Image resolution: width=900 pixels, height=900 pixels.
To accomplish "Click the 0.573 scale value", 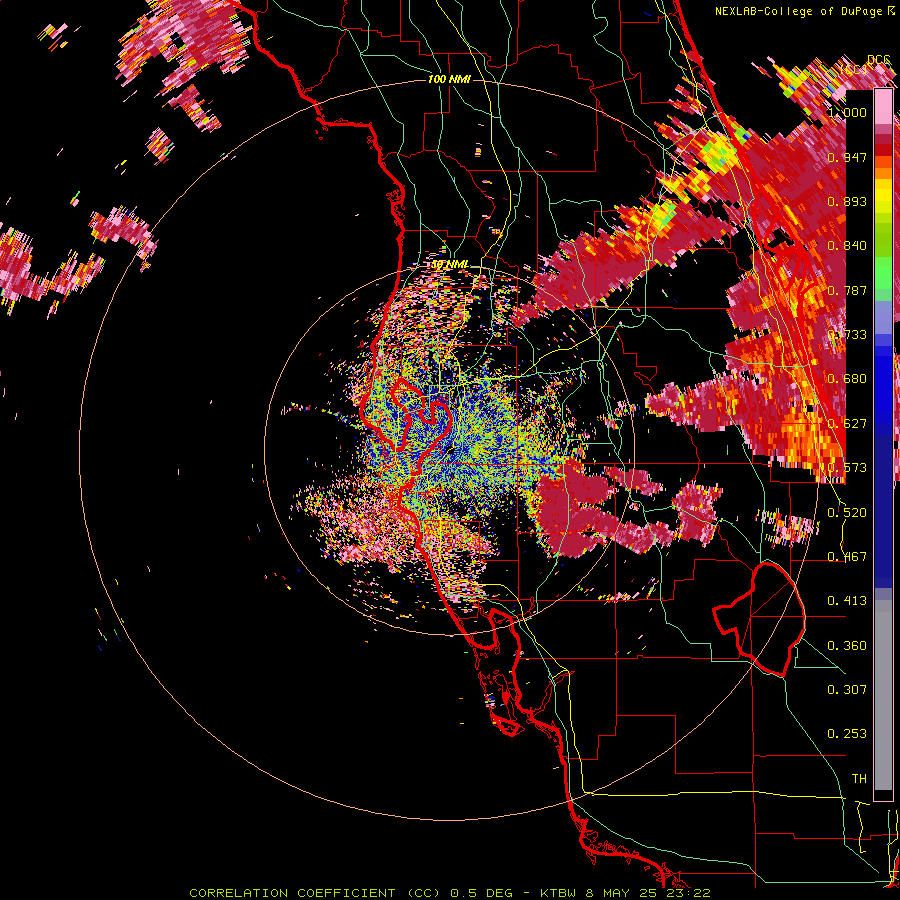I will point(847,468).
